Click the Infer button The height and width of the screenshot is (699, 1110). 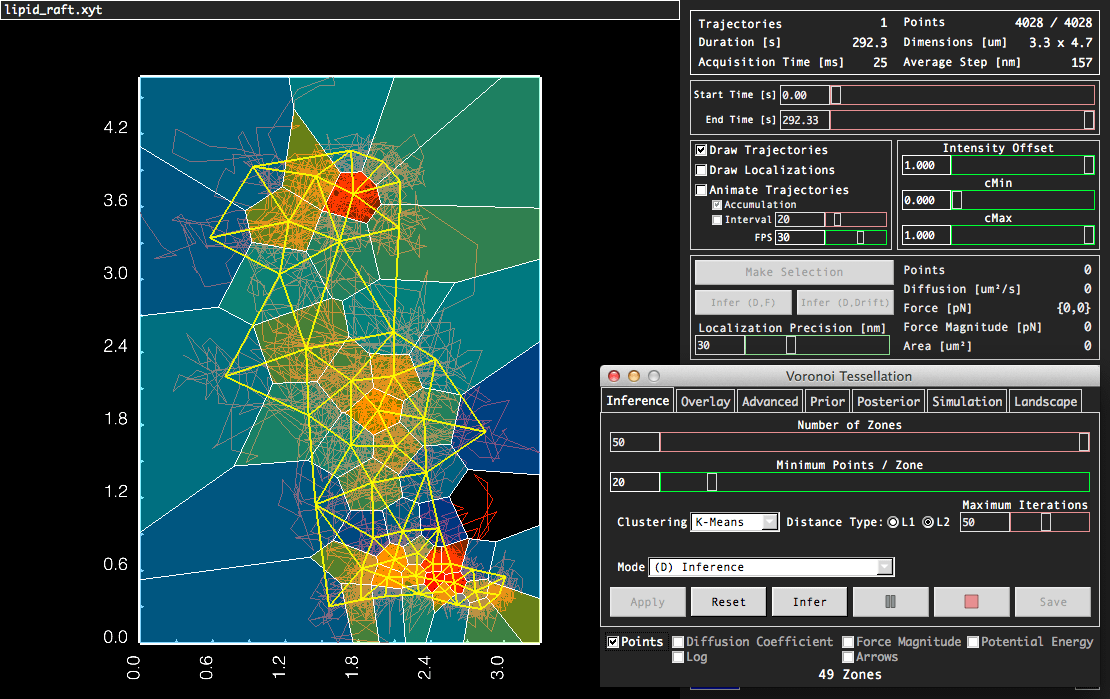pos(809,602)
